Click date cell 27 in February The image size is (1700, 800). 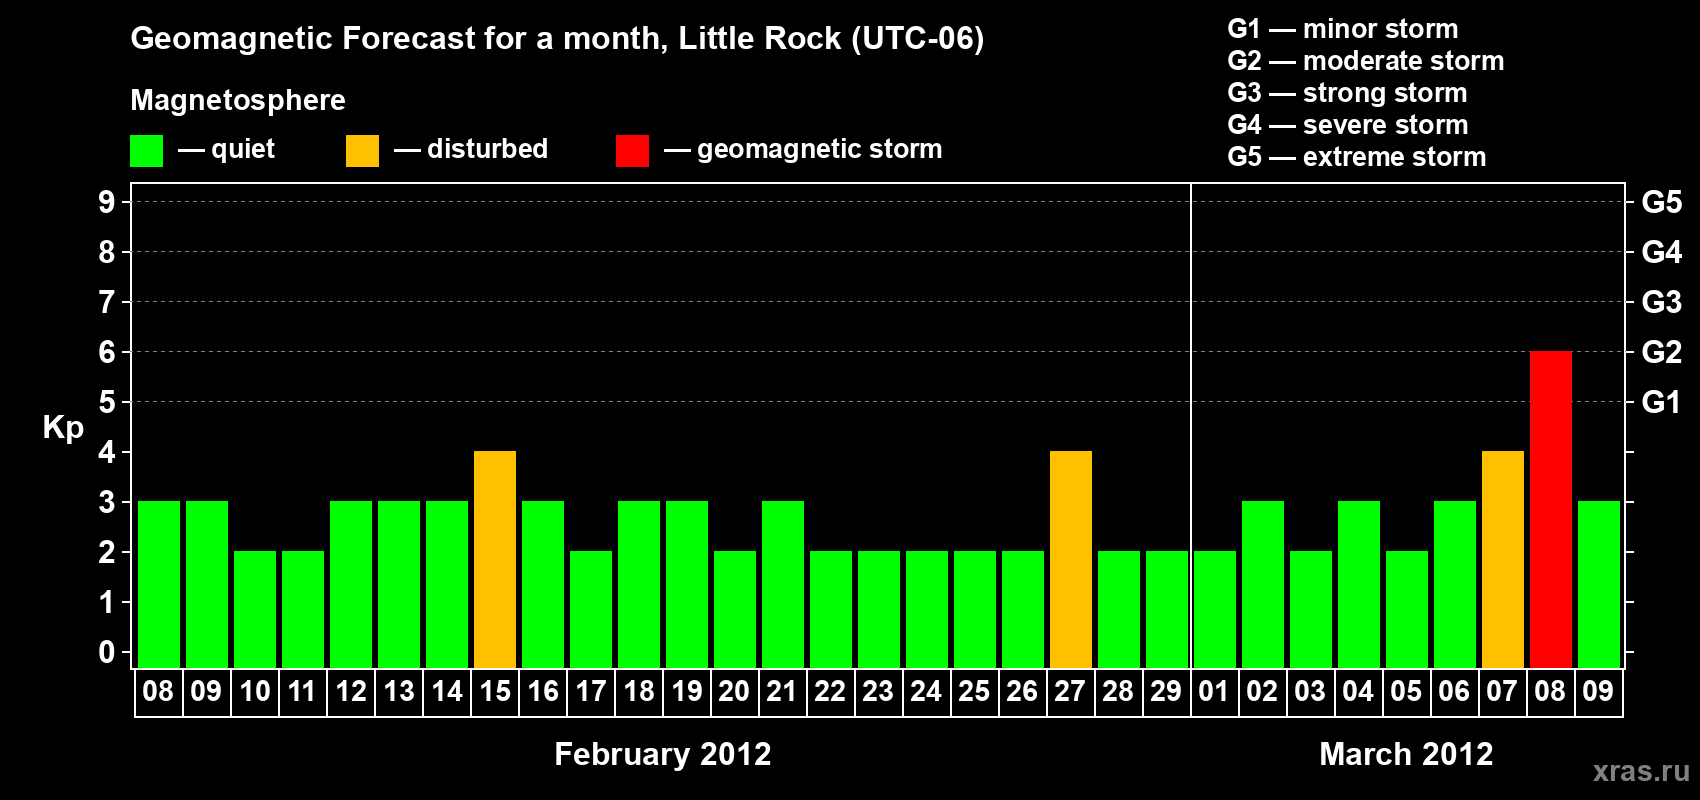pos(1070,692)
